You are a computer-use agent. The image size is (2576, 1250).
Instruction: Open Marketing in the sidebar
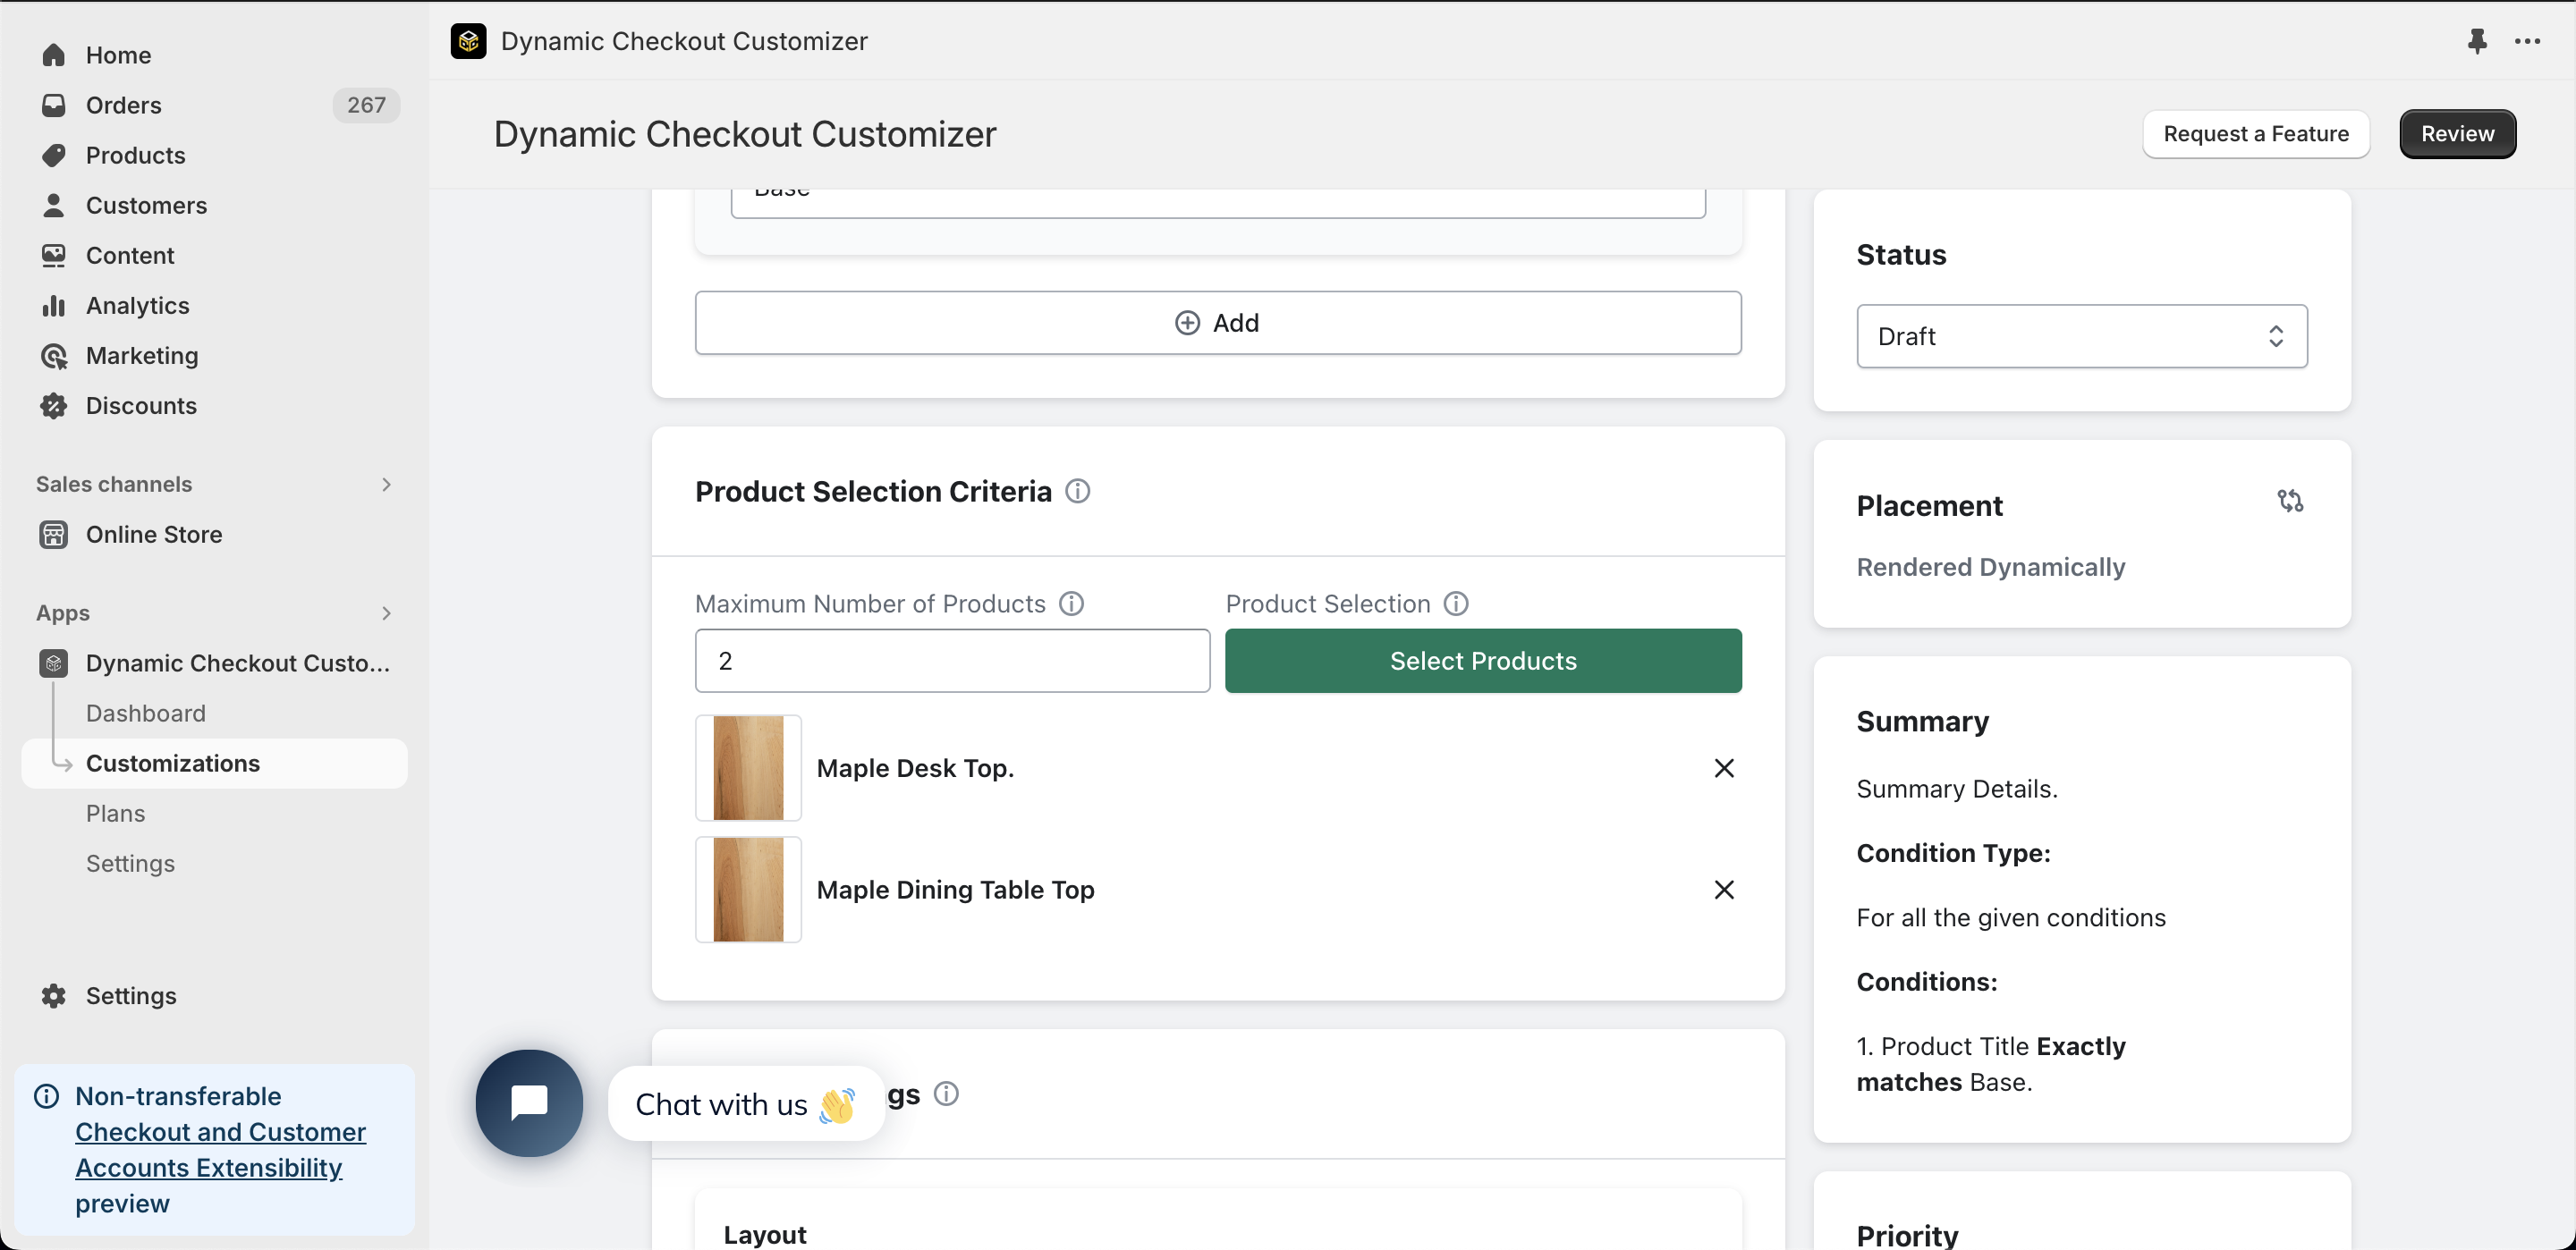(142, 355)
